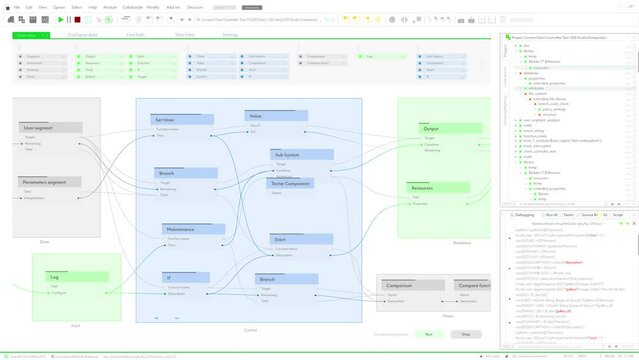639x360 pixels.
Task: Click the gray circle icon in toolbar
Action: (x=392, y=20)
